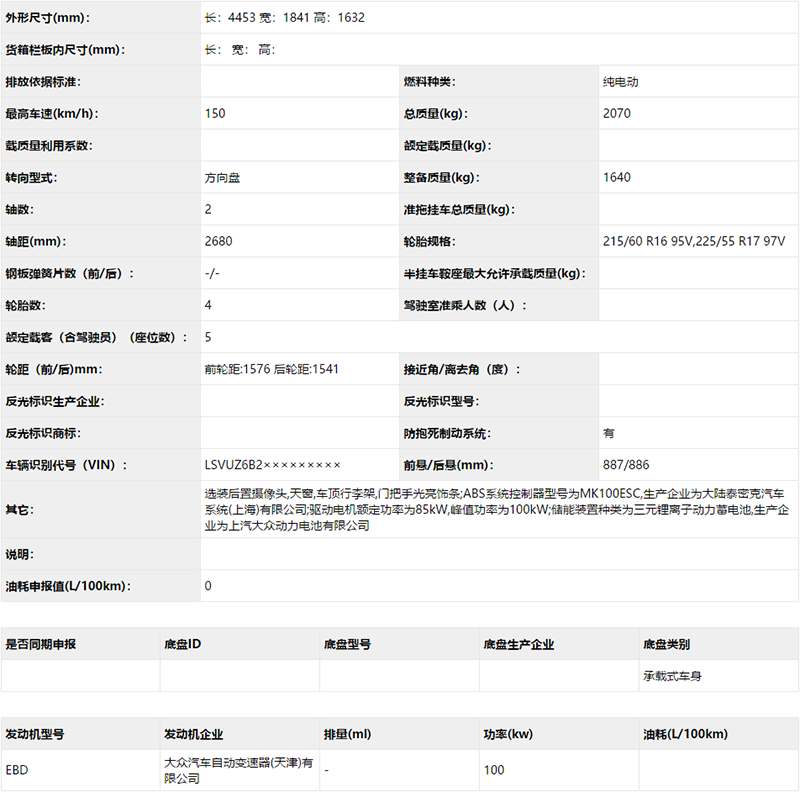Click the 反光标识商标 label

(43, 434)
